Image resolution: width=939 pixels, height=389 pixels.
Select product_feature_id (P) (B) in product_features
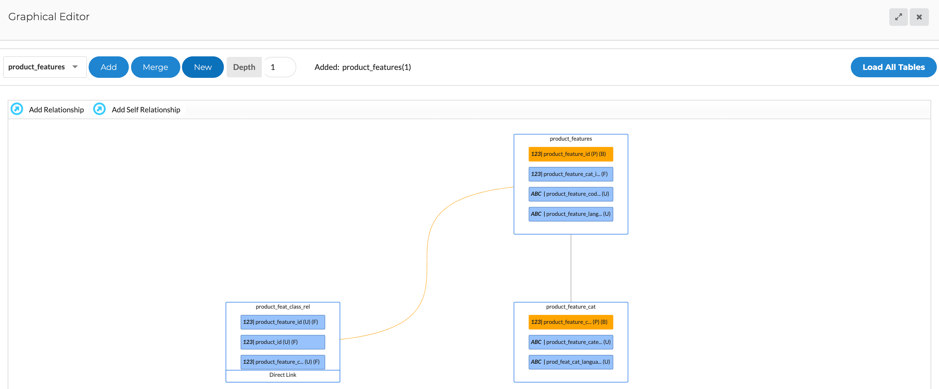pyautogui.click(x=571, y=154)
